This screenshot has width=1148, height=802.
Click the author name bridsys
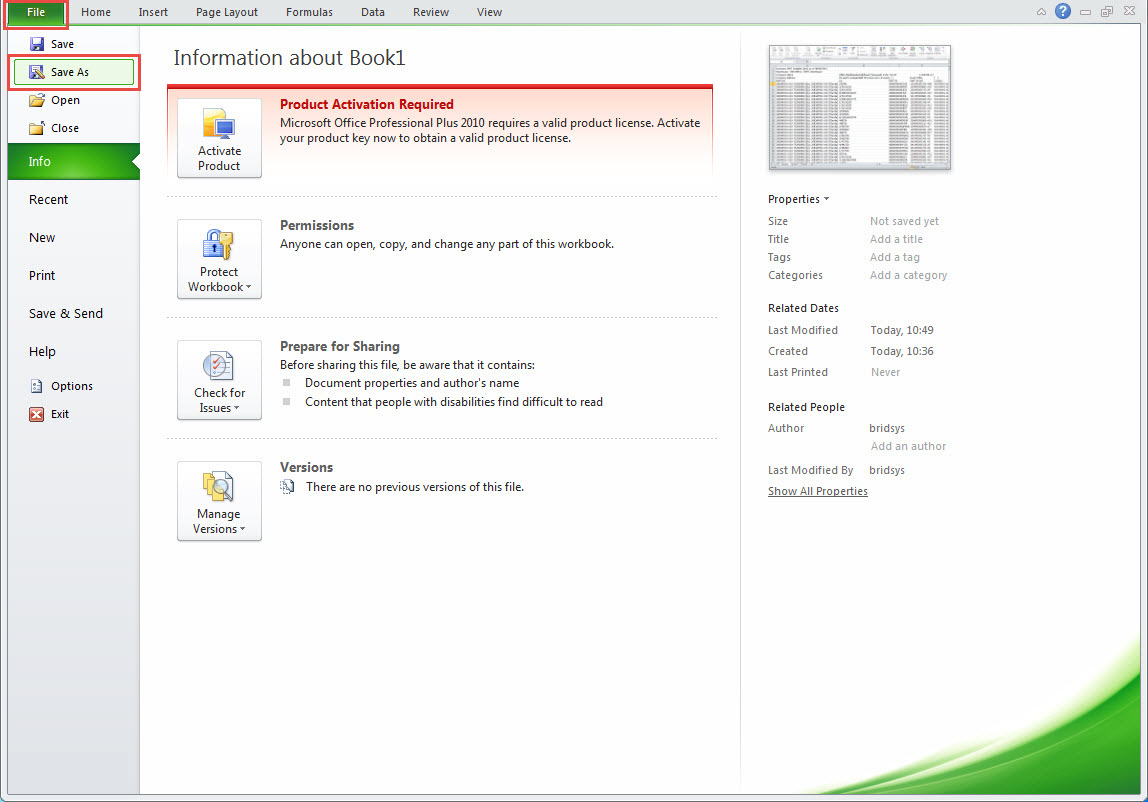point(887,428)
